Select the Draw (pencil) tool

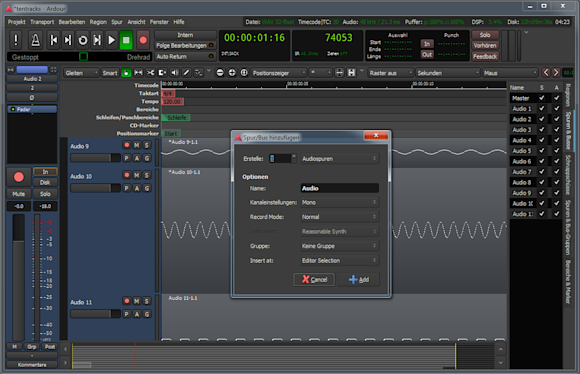click(x=186, y=73)
